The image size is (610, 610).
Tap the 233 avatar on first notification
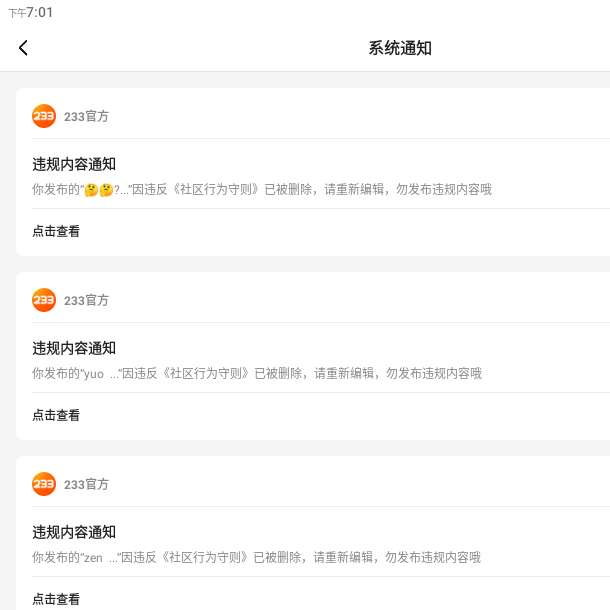tap(44, 116)
